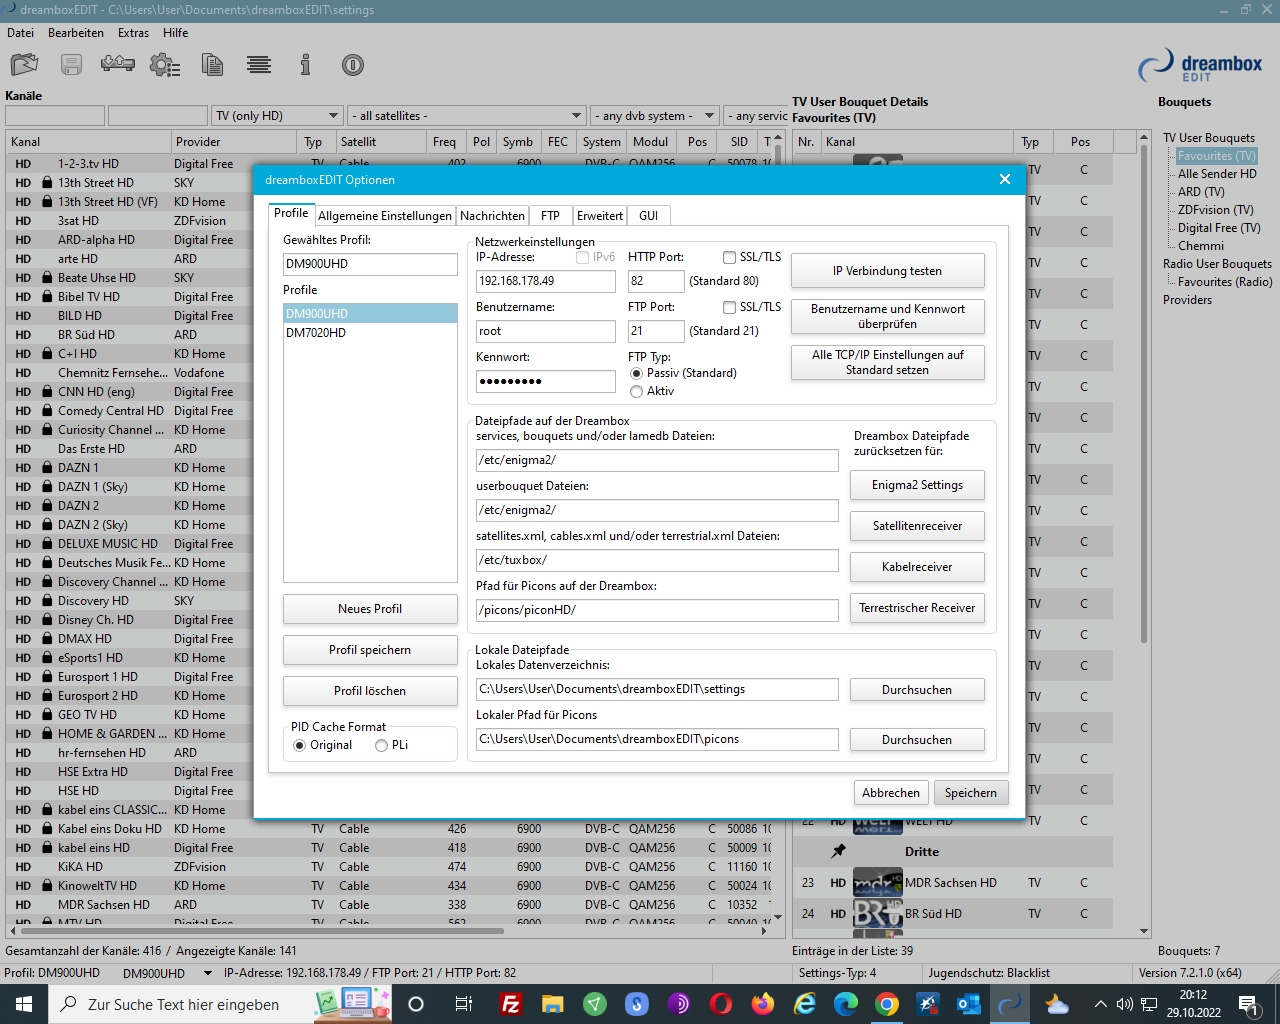This screenshot has height=1024, width=1280.
Task: Open the status bar DM900UHD profile dropdown
Action: [208, 973]
